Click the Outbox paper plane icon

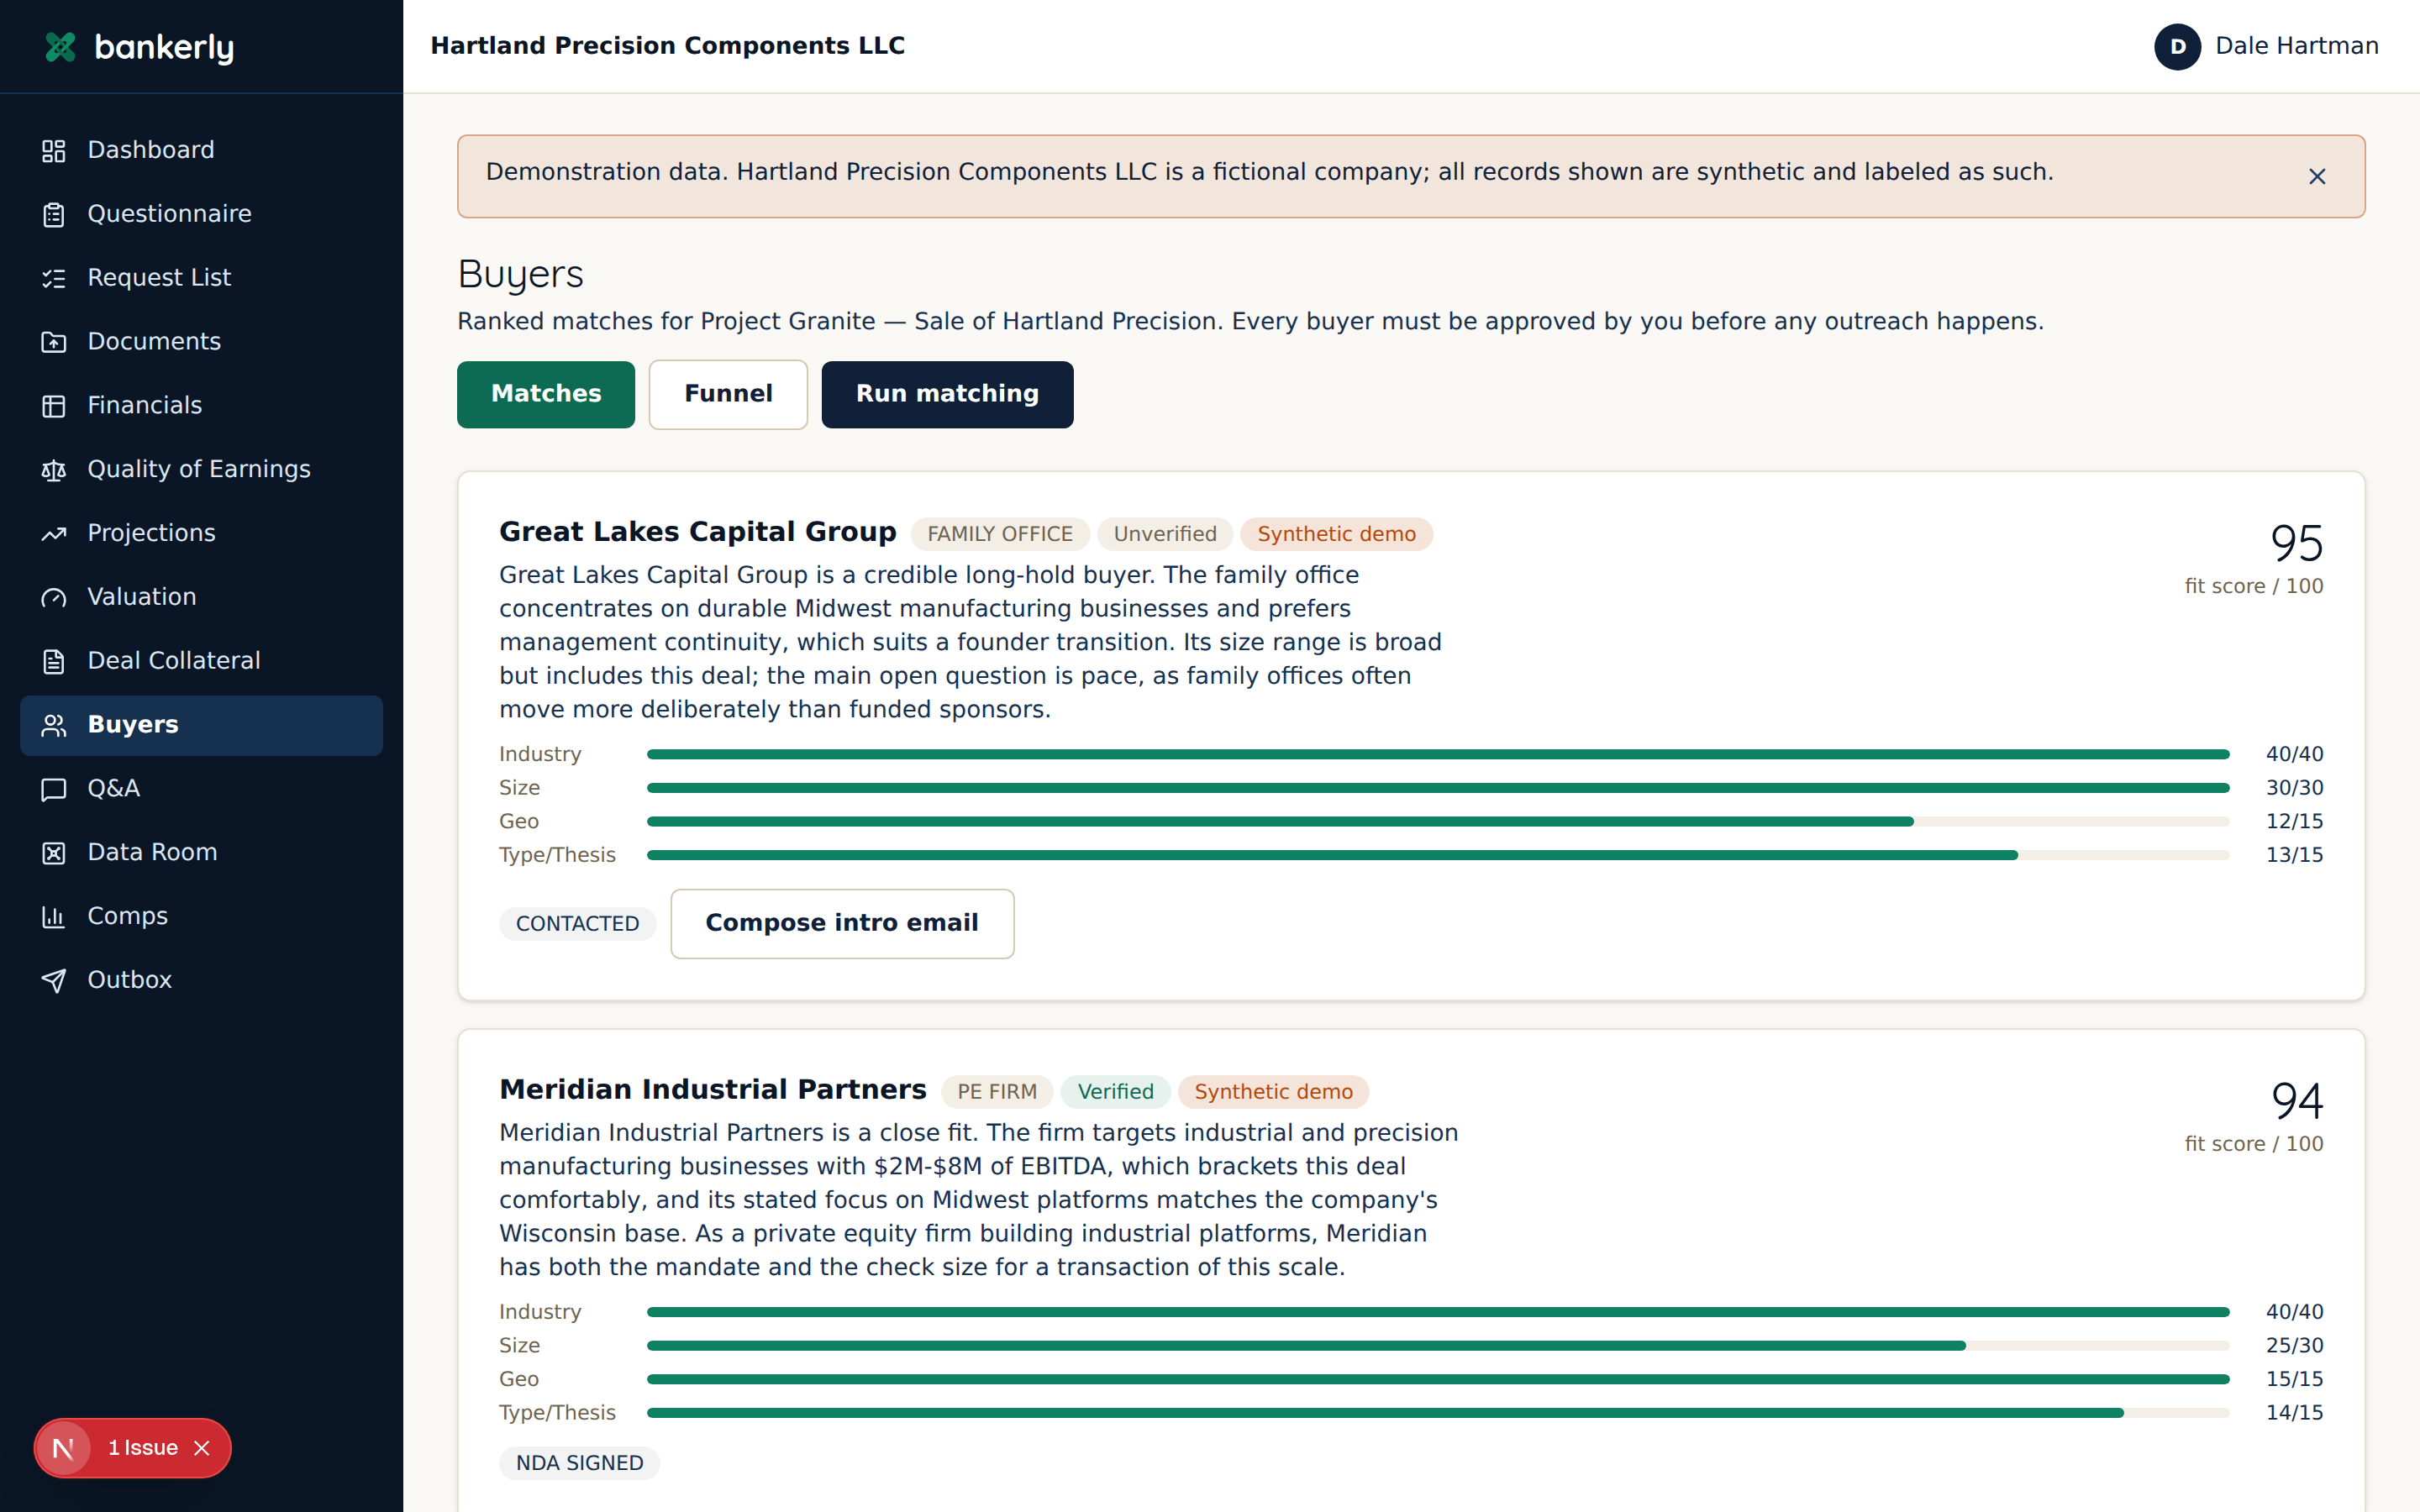[x=54, y=981]
